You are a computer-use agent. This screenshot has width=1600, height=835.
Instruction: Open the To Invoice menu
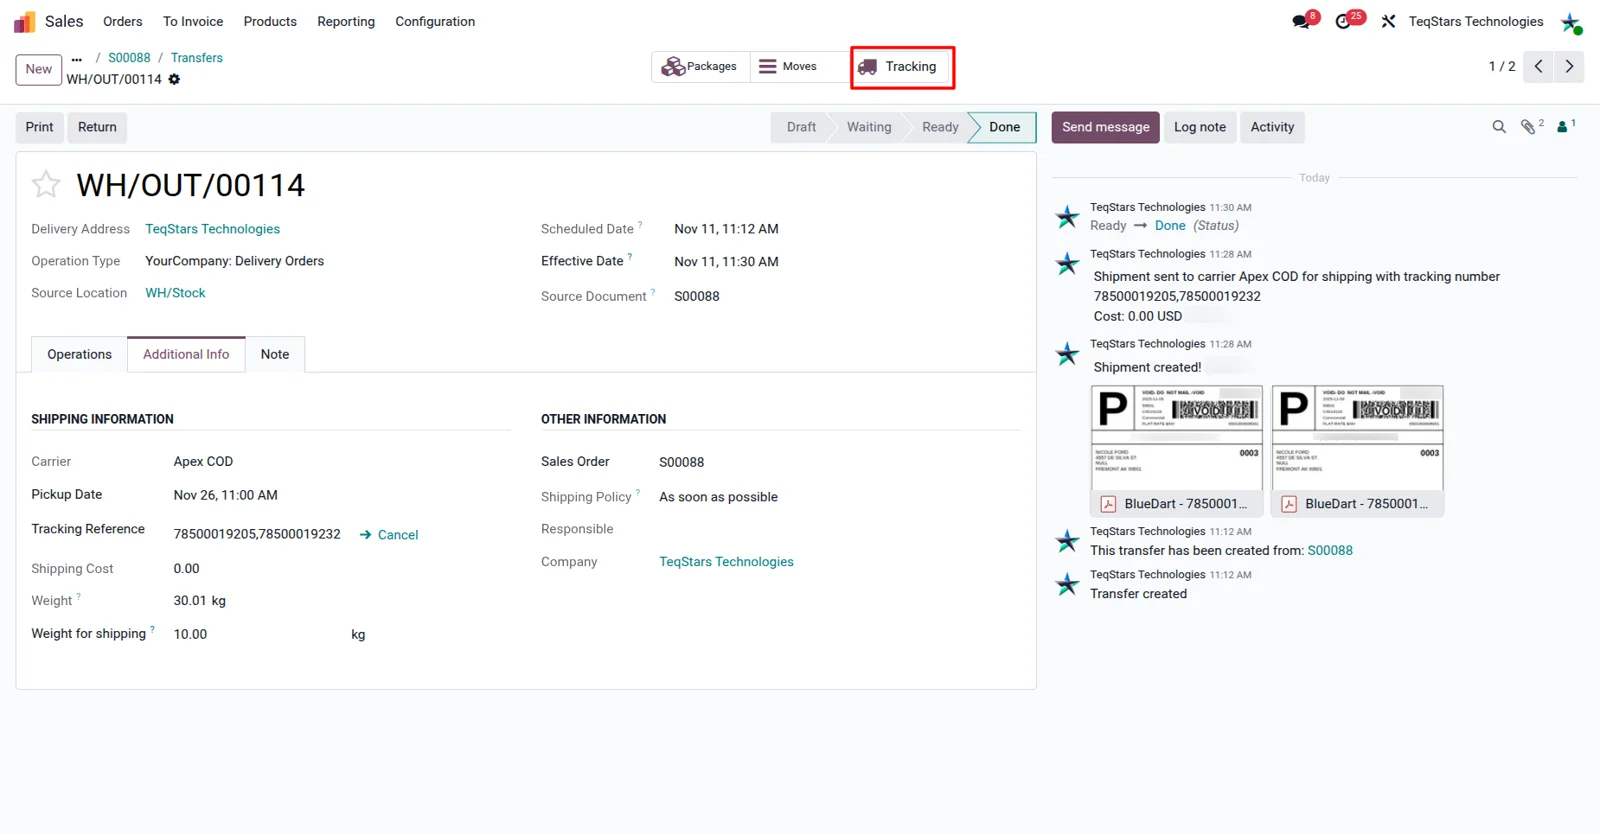pos(193,21)
